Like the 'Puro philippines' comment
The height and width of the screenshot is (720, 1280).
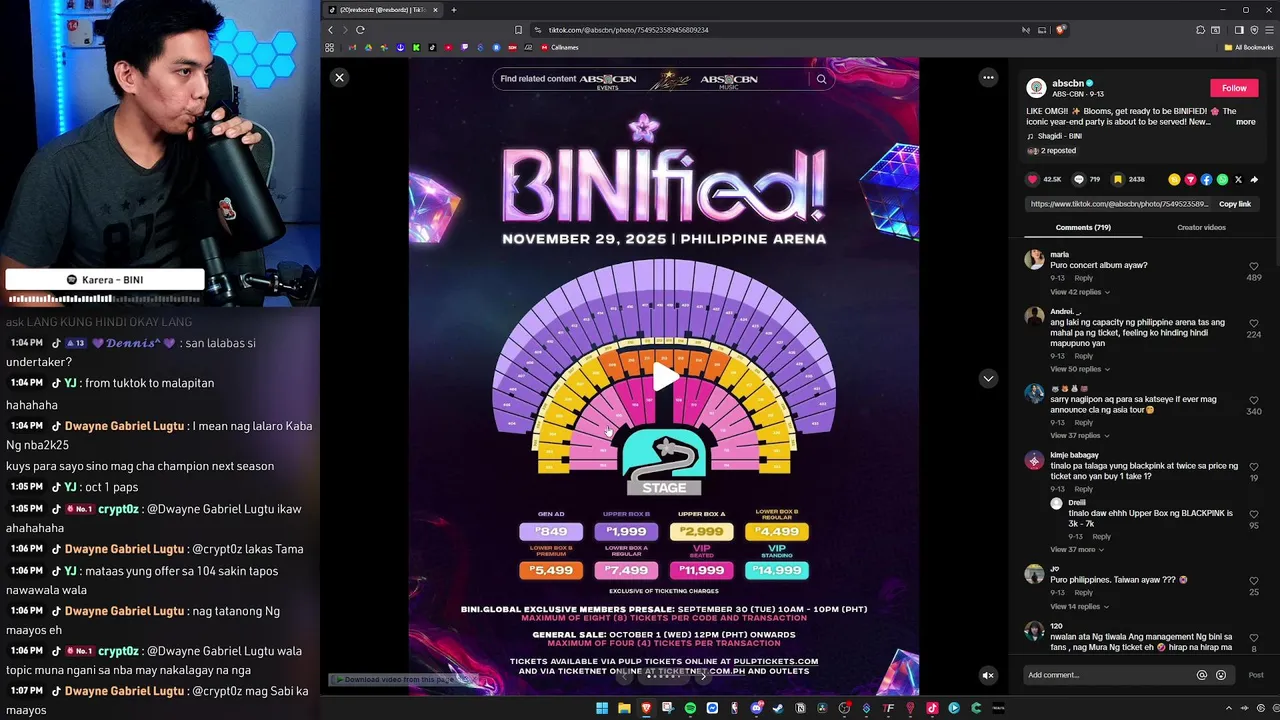tap(1253, 581)
